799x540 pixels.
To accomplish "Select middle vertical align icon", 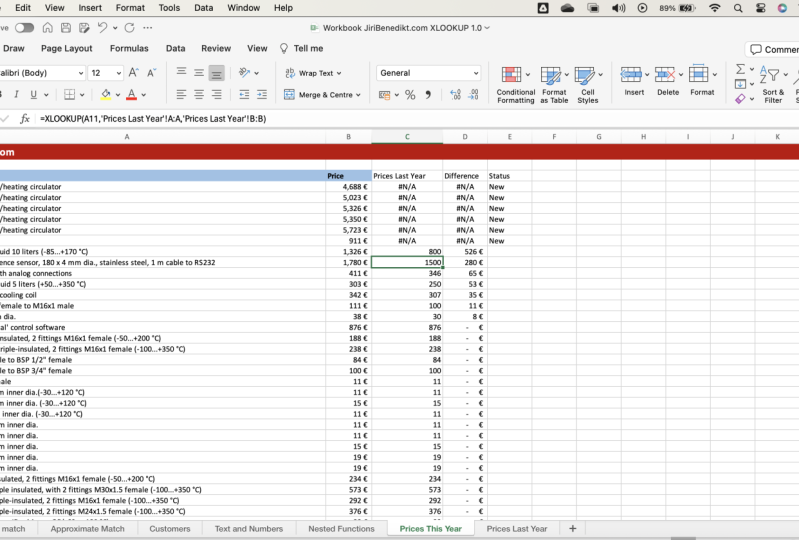I will (x=199, y=72).
